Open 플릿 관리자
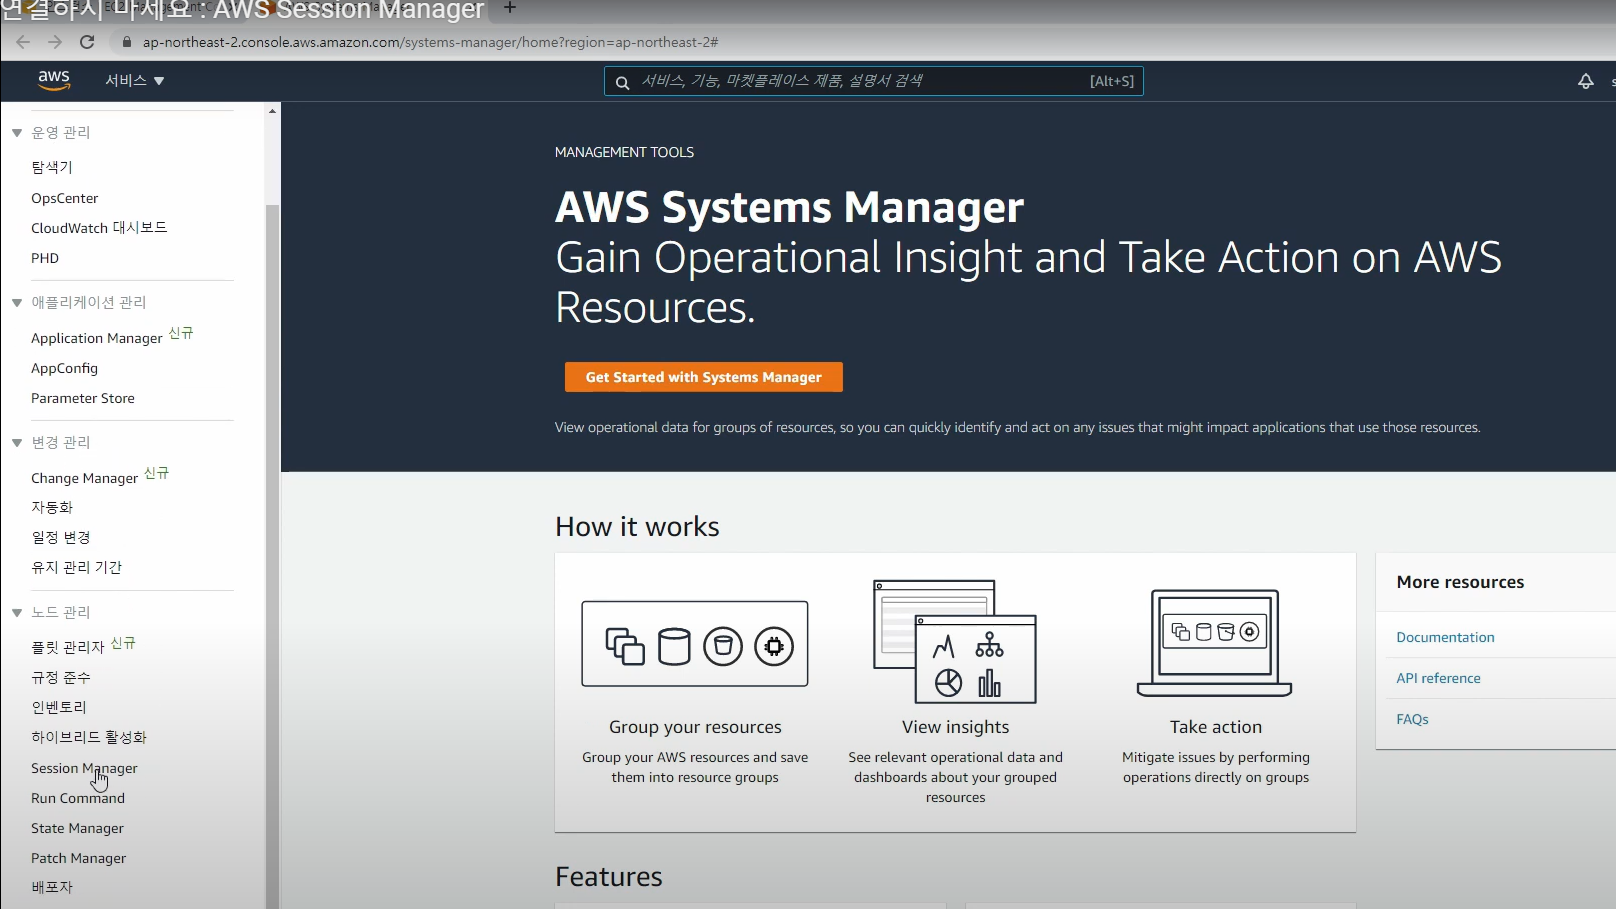Screen dimensions: 1616x909 68,647
